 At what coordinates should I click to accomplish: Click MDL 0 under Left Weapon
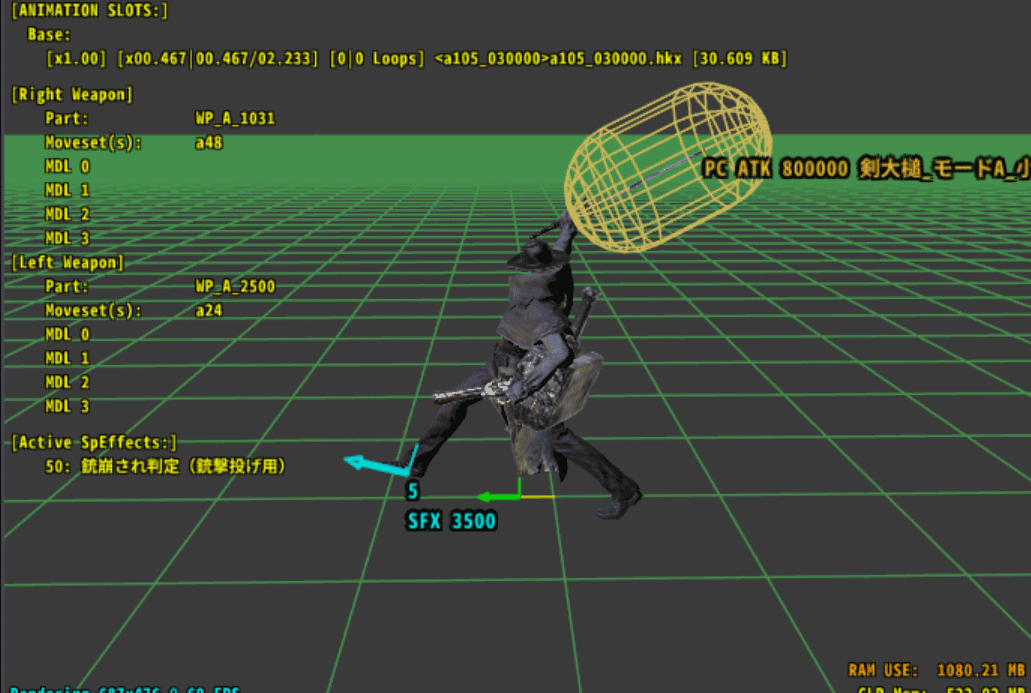(x=67, y=335)
